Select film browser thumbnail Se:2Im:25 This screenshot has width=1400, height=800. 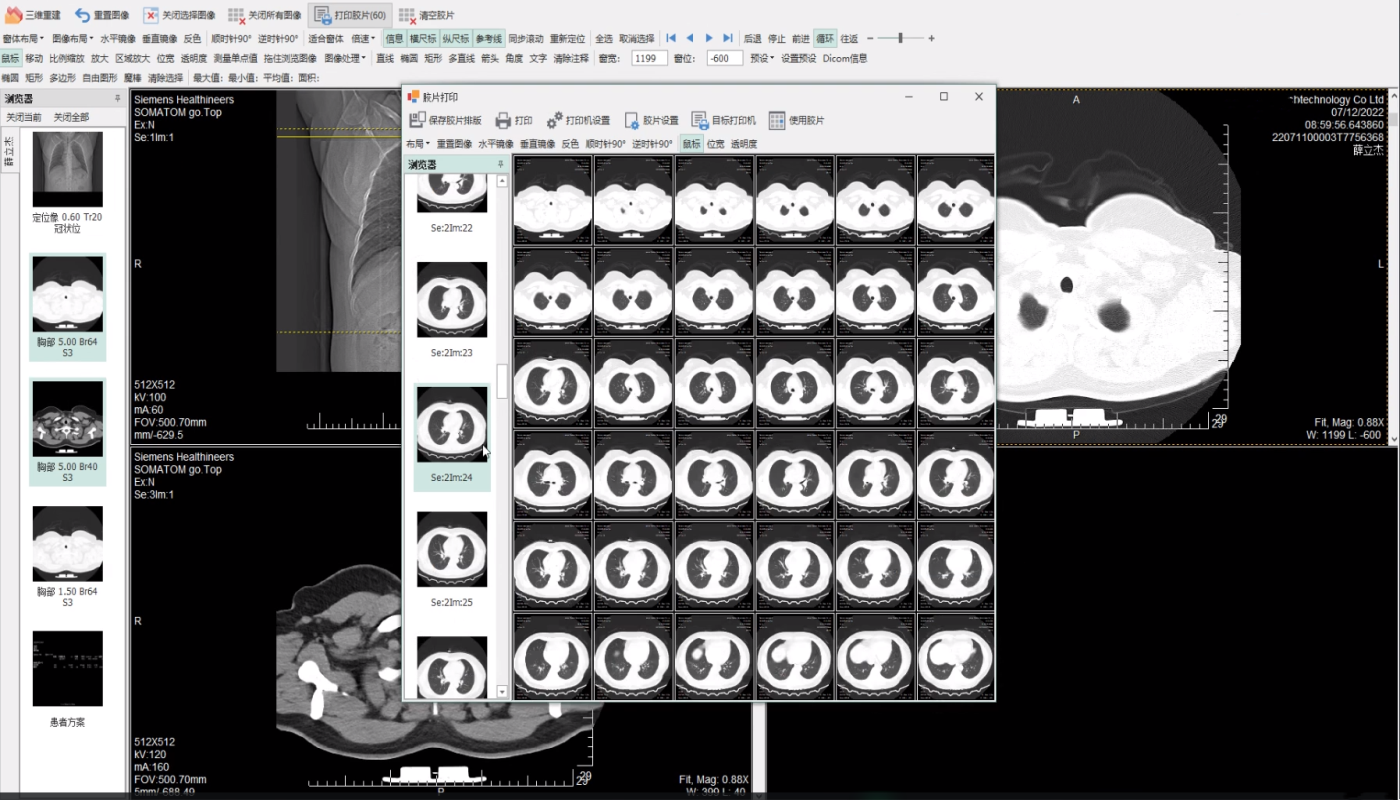(x=452, y=560)
